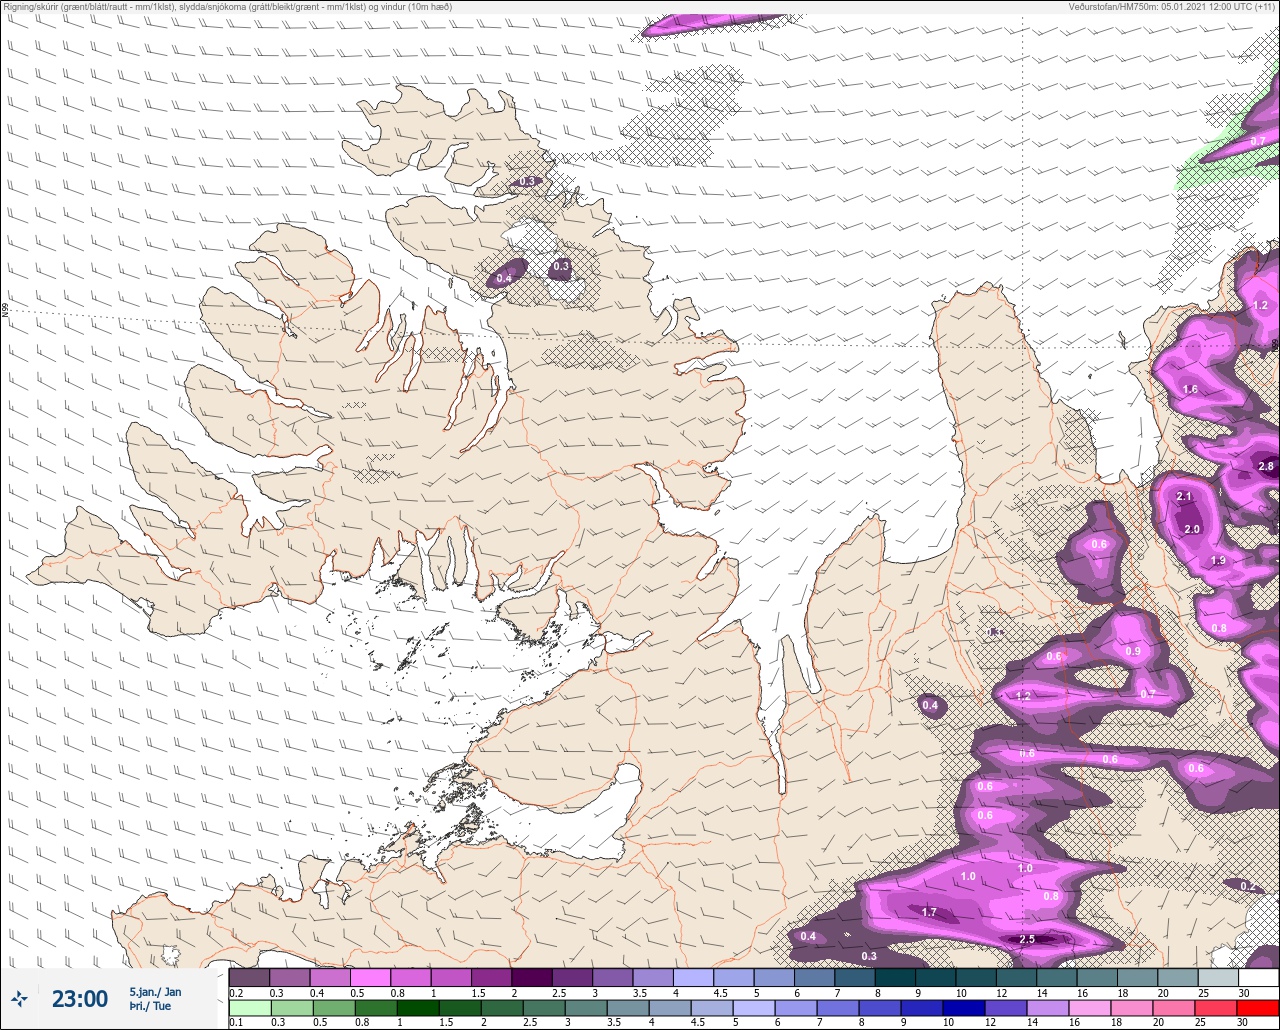The width and height of the screenshot is (1280, 1030).
Task: Click the upper legend dark purple swatch right of 2
Action: point(532,977)
